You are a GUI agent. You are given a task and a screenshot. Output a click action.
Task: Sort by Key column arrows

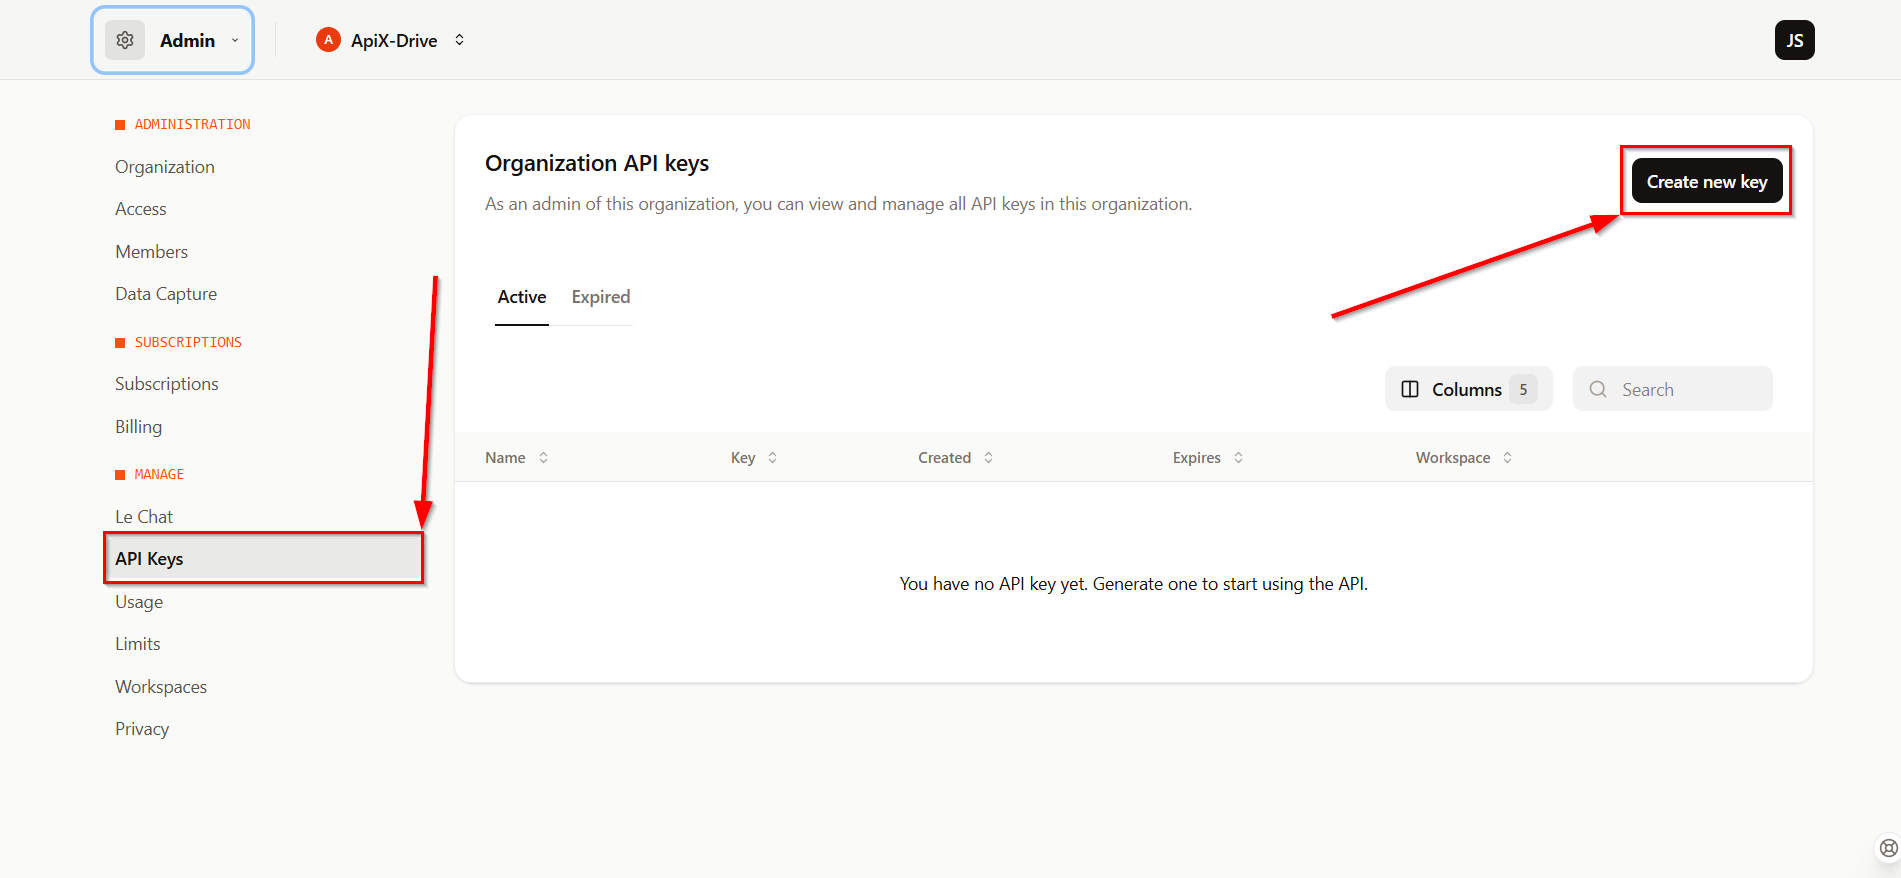tap(772, 457)
